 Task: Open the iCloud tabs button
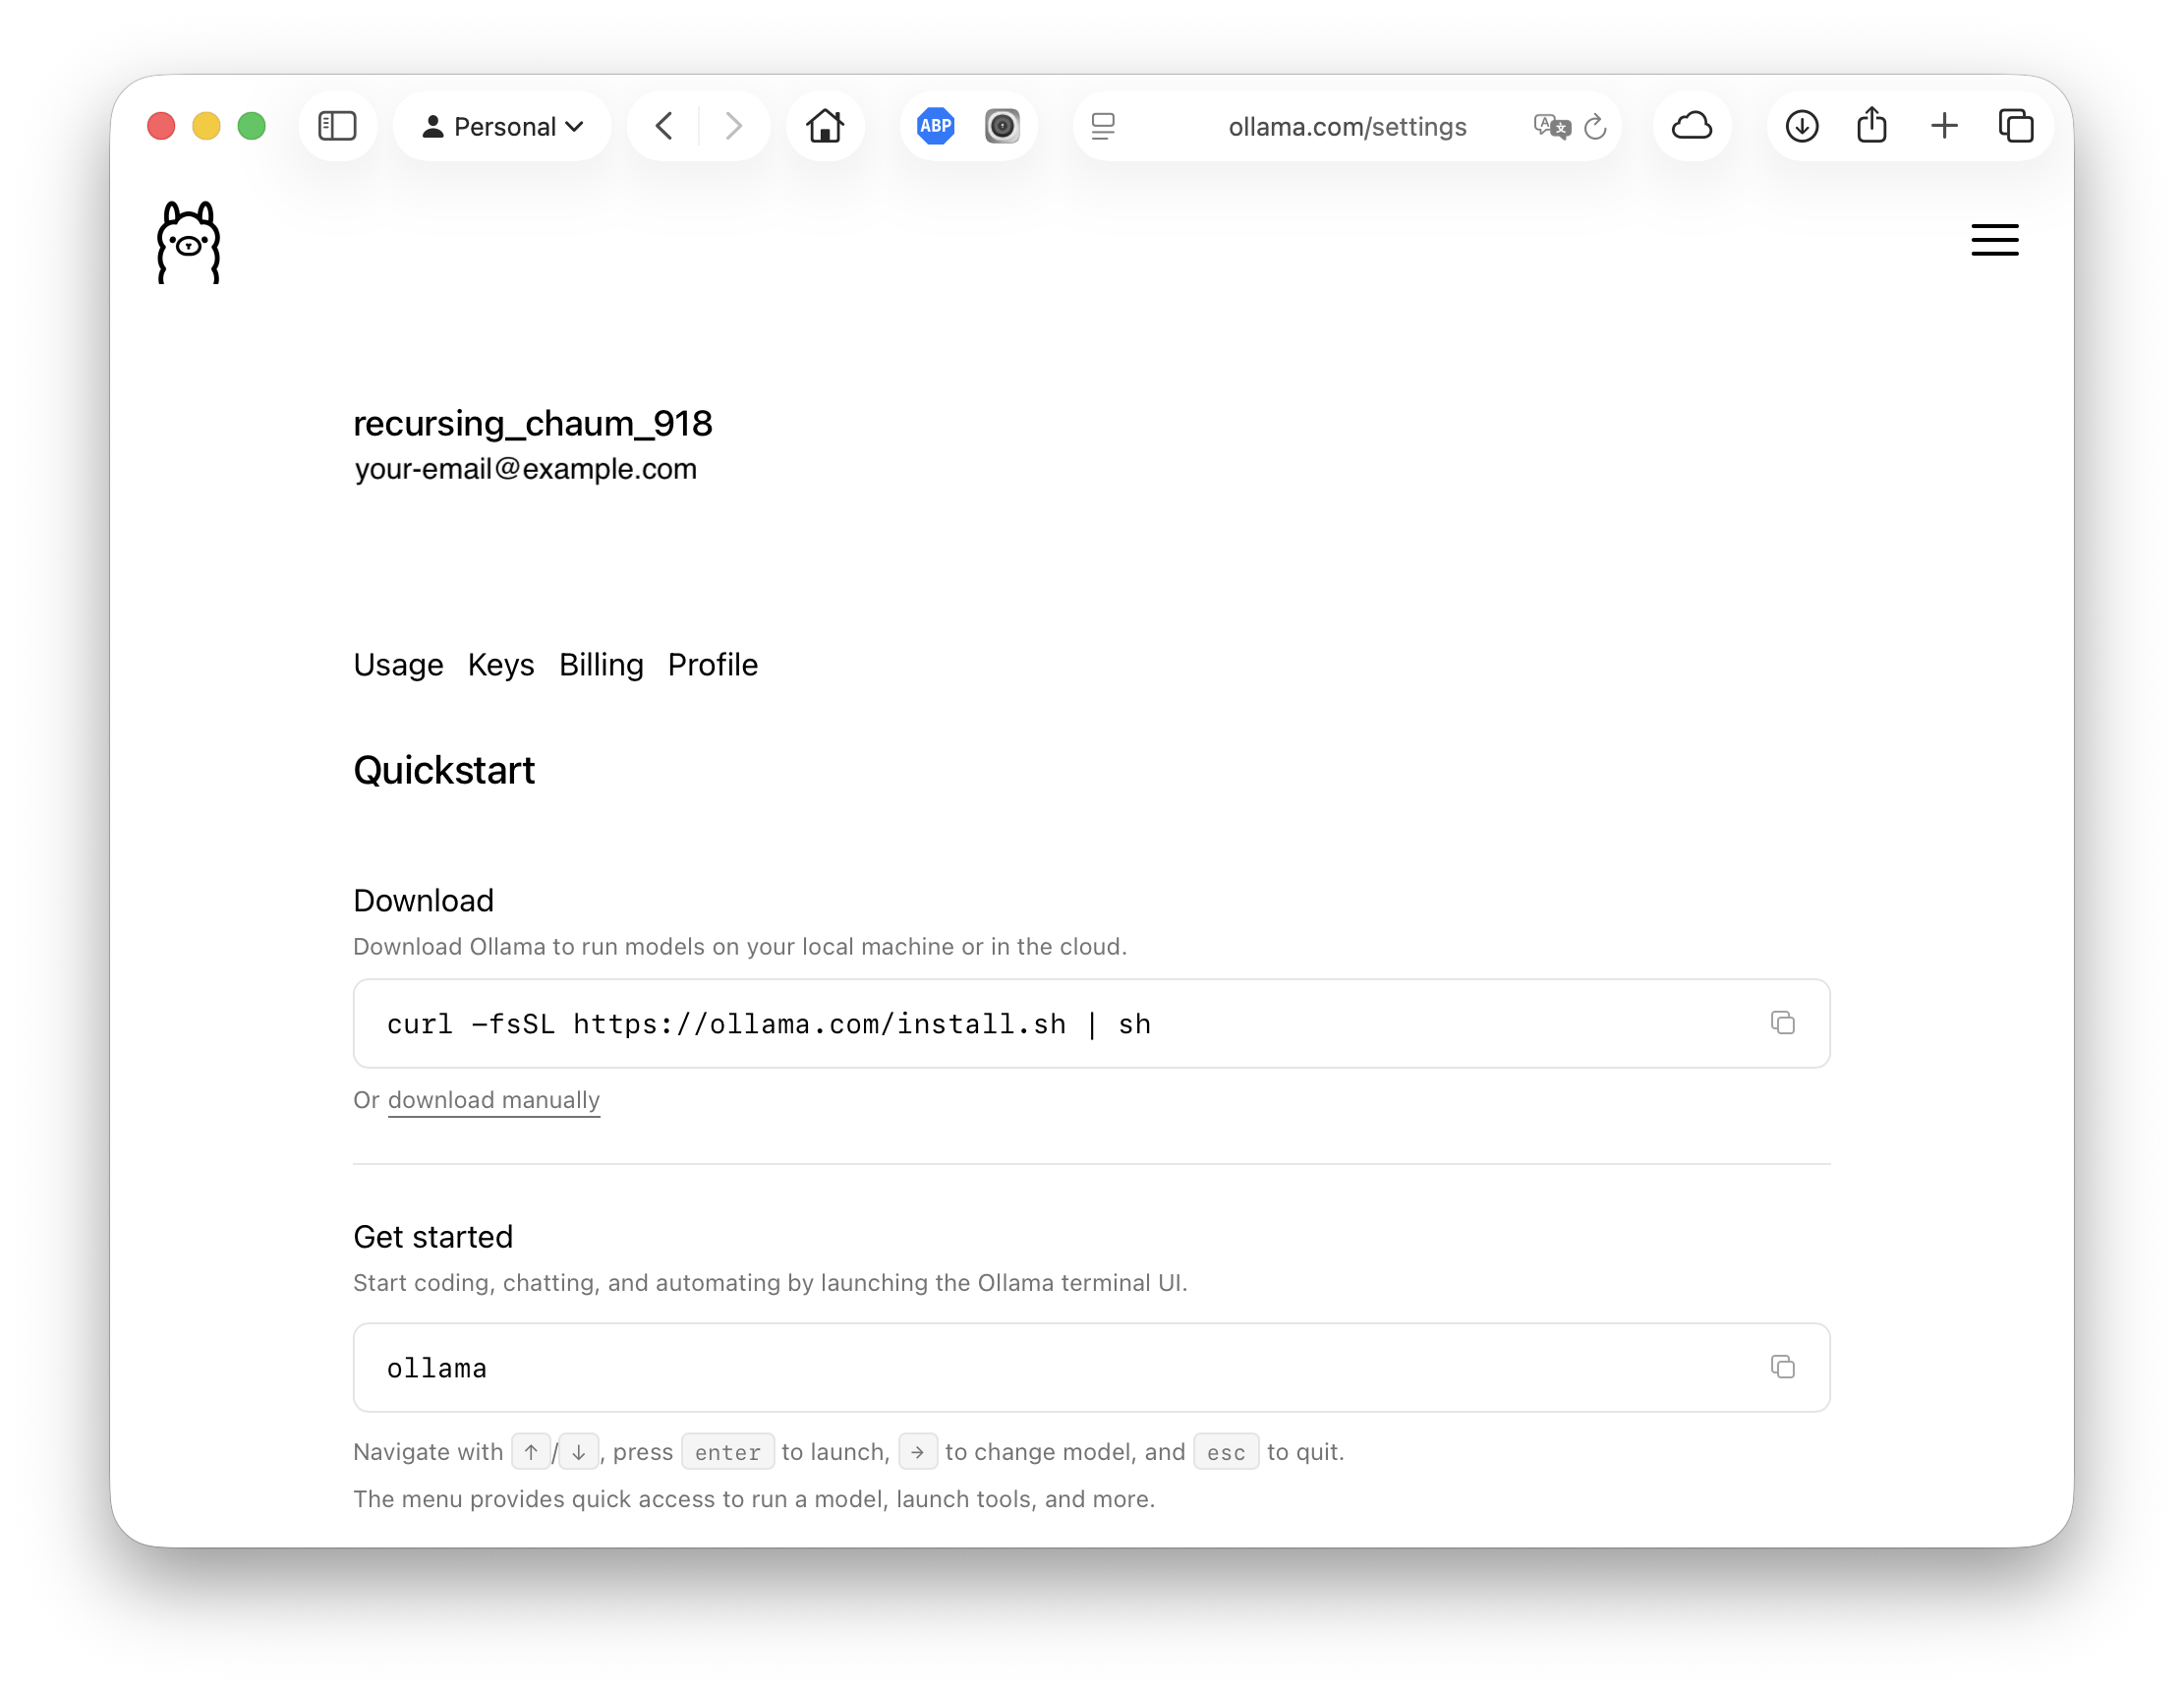click(x=1692, y=126)
